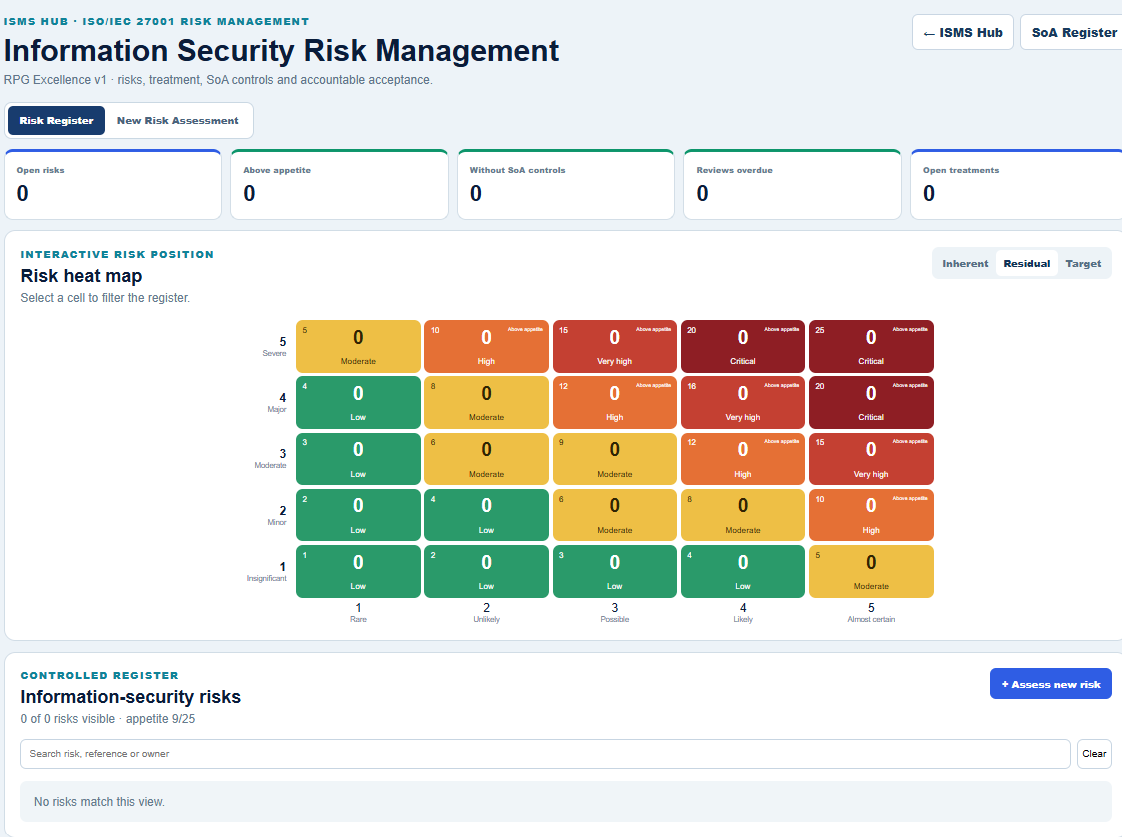Screen dimensions: 1122x837
Task: Click the "Information-security risks" heading
Action: coord(131,697)
